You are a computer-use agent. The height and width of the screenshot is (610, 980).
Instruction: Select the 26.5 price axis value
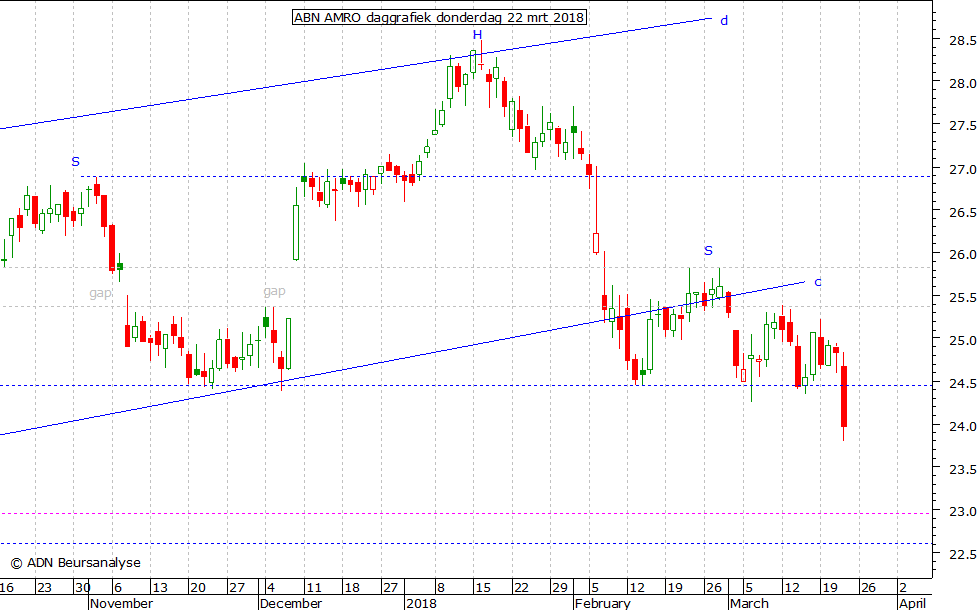(x=962, y=212)
